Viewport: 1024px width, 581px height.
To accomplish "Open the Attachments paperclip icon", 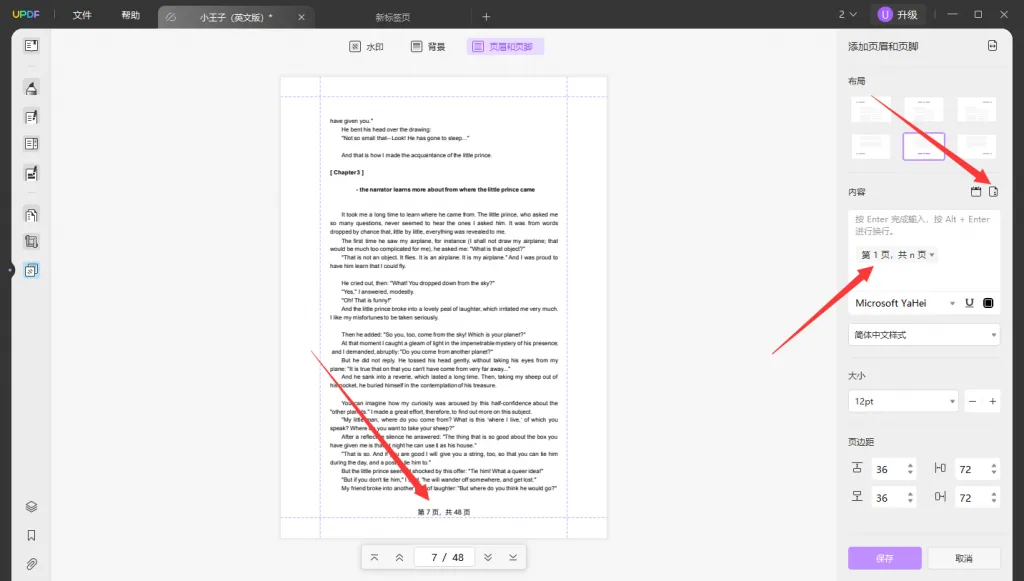I will 31,564.
